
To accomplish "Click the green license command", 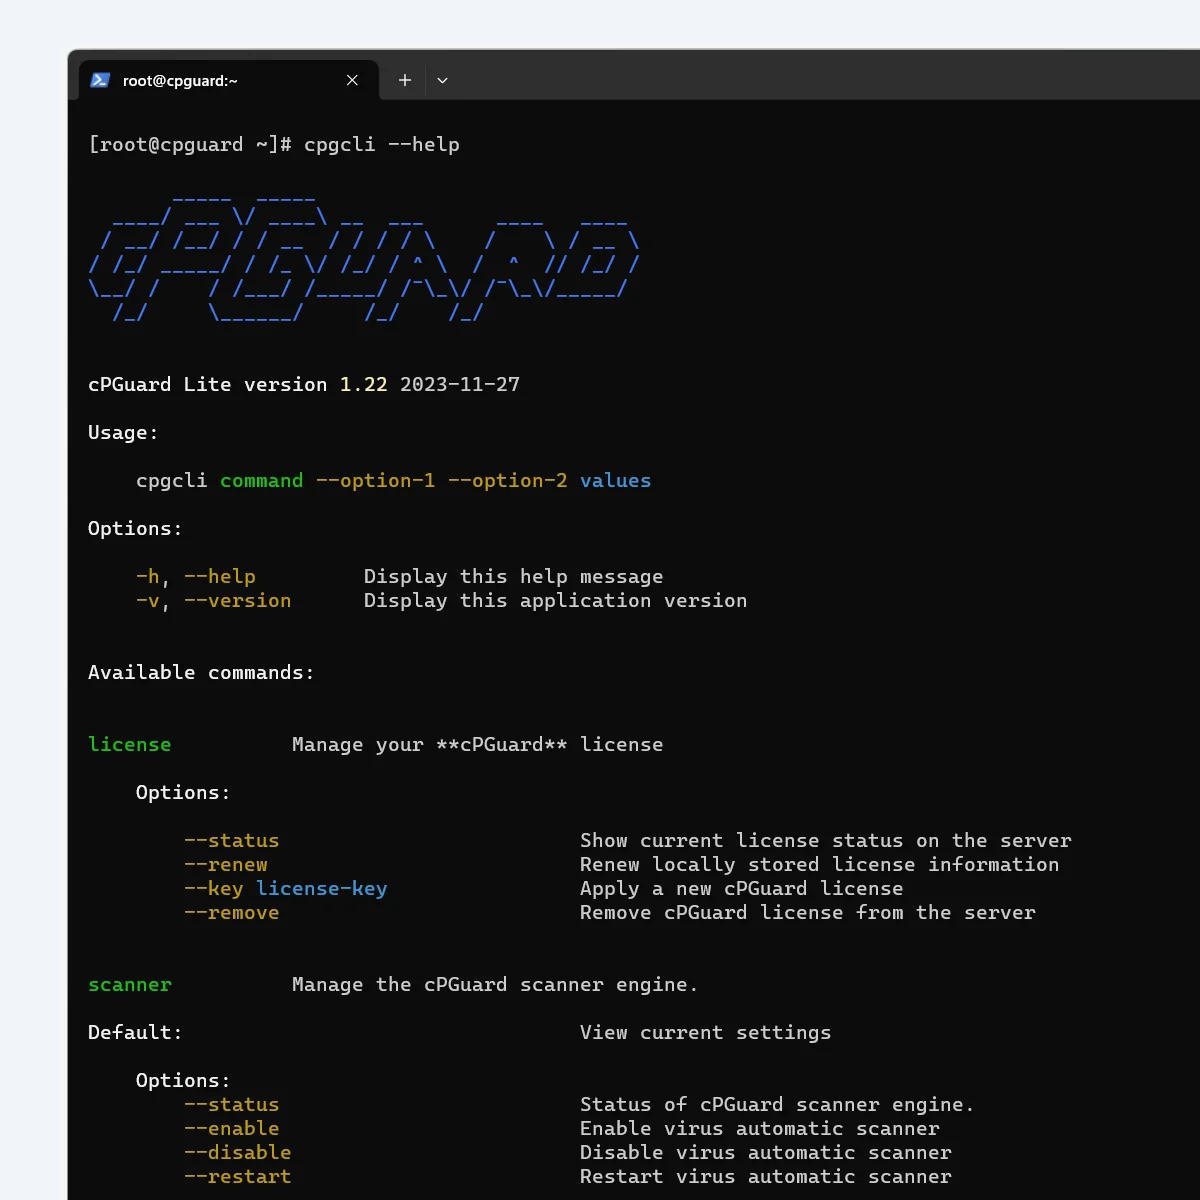I will [129, 744].
